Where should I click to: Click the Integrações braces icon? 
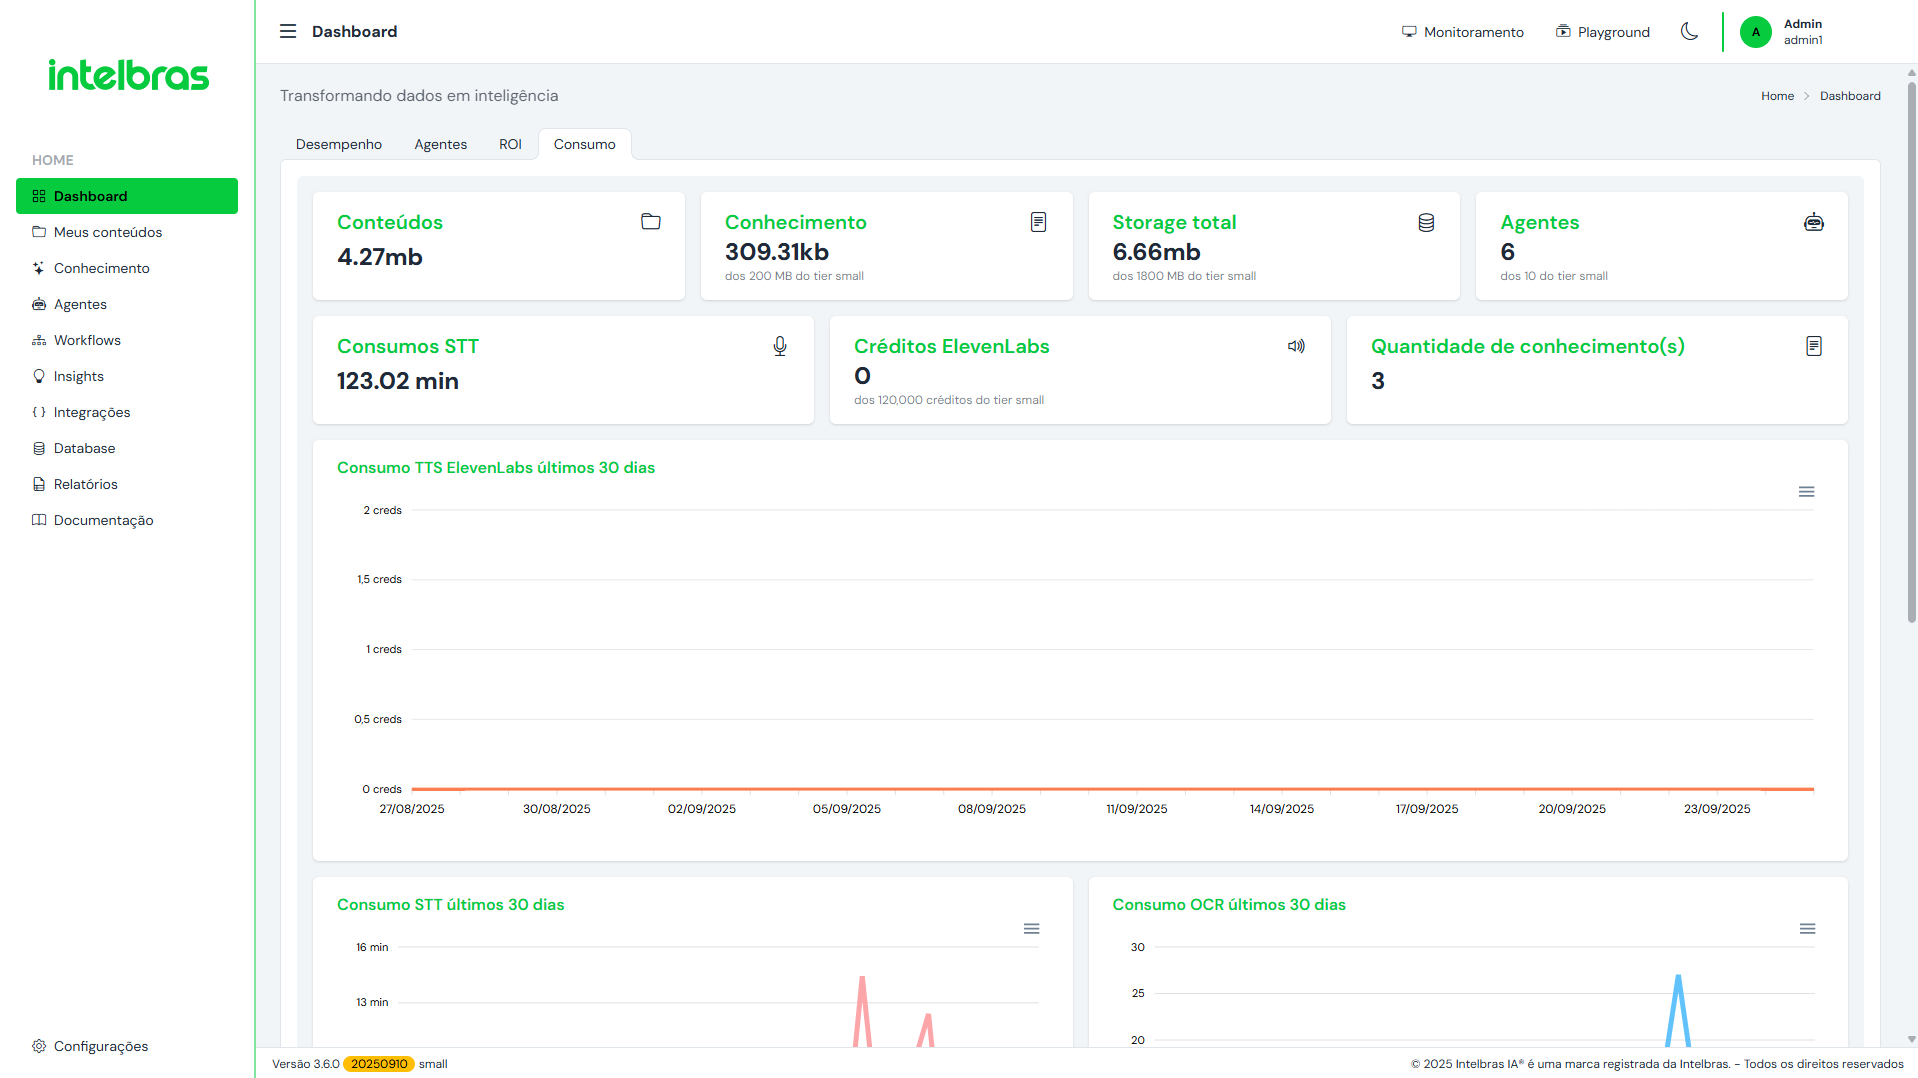(39, 412)
